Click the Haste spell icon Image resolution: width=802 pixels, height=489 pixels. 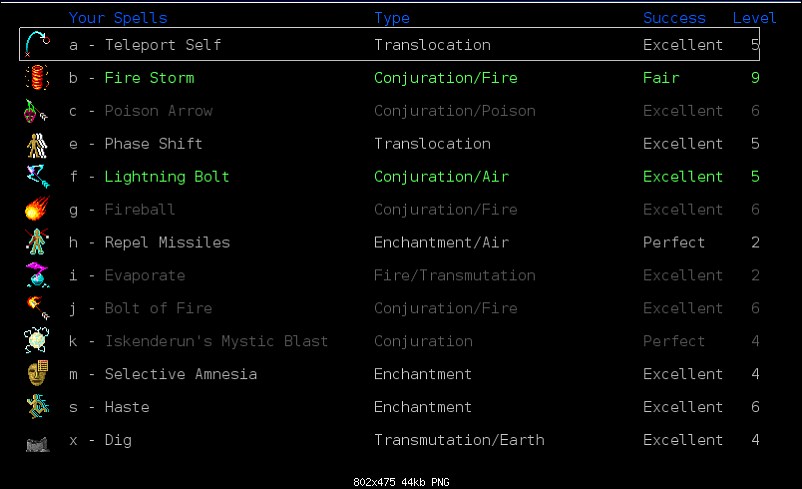tap(37, 407)
